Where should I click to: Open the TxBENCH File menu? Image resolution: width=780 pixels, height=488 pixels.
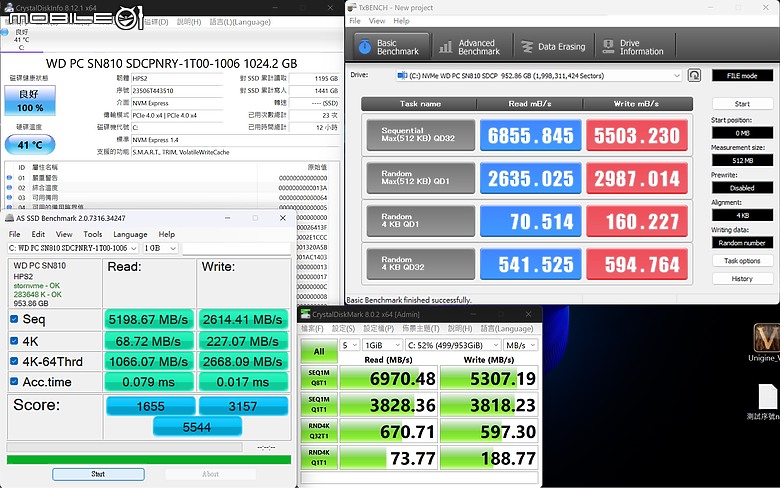pyautogui.click(x=355, y=21)
